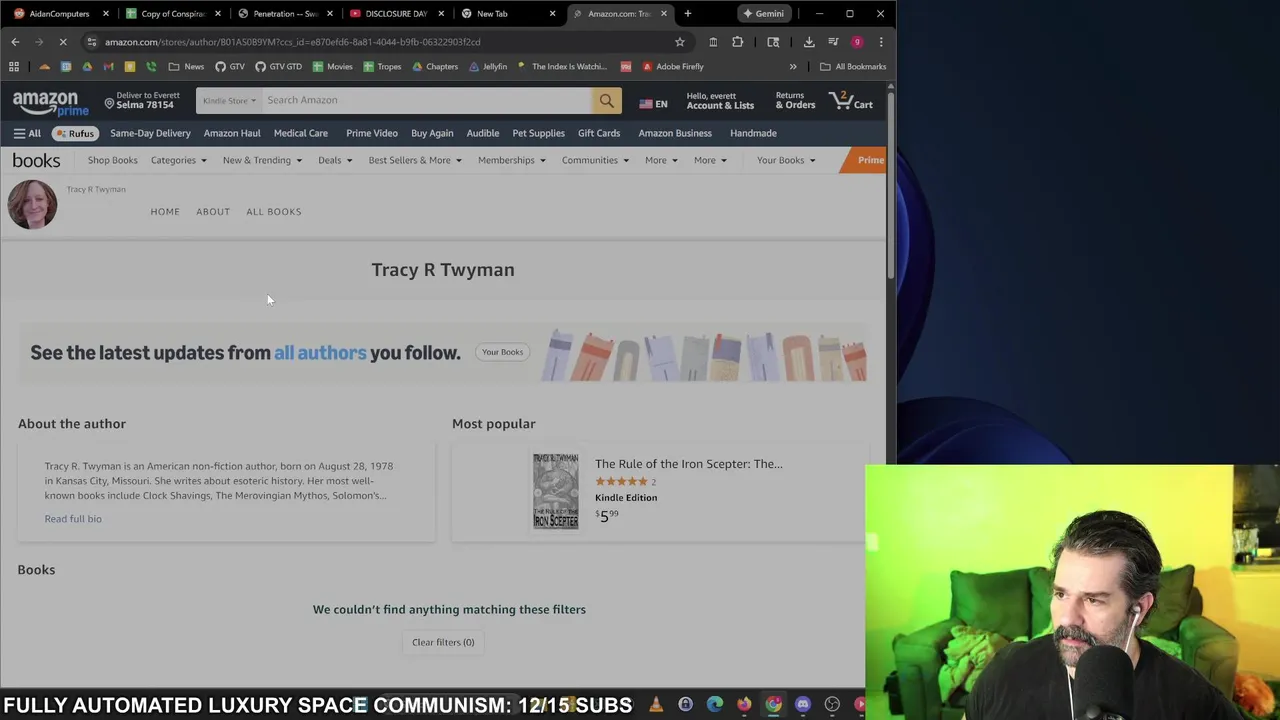Open Prime Video link

tap(372, 133)
